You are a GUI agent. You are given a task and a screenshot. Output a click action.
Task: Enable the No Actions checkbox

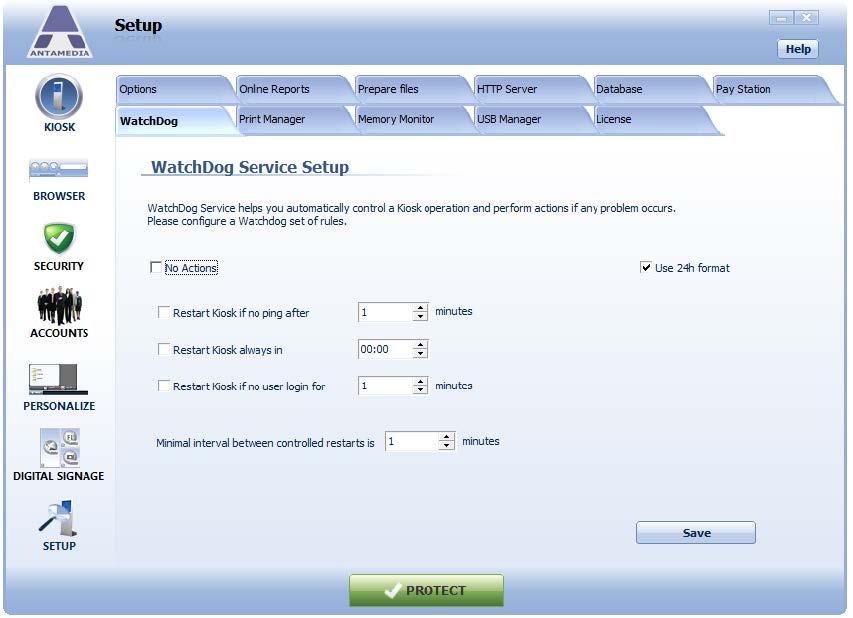[x=156, y=268]
